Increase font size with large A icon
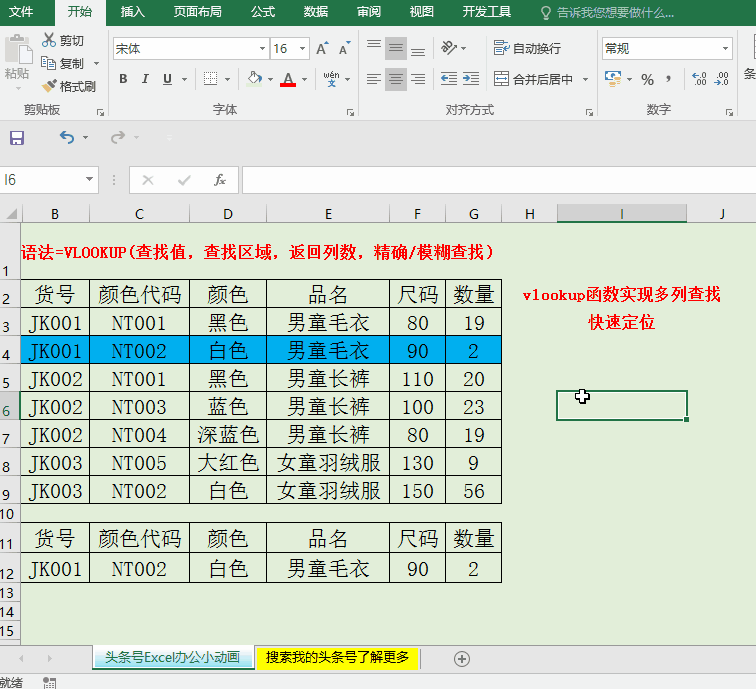This screenshot has width=756, height=689. tap(322, 48)
